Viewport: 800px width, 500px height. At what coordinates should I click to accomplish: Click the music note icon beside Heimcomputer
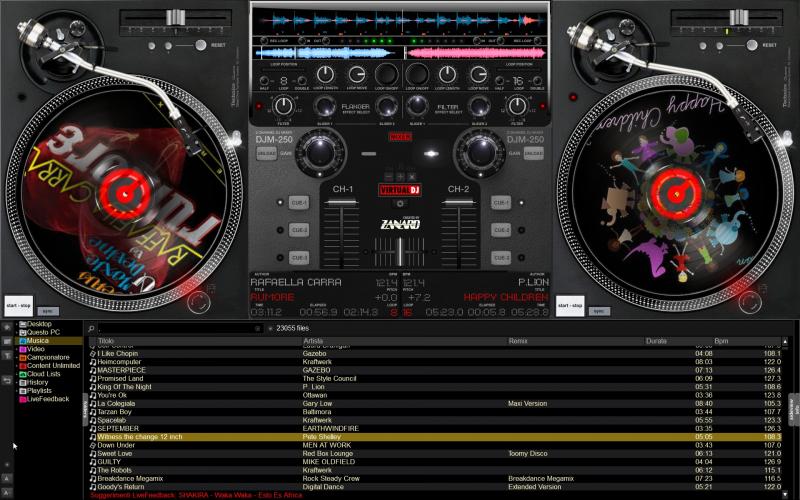[93, 362]
